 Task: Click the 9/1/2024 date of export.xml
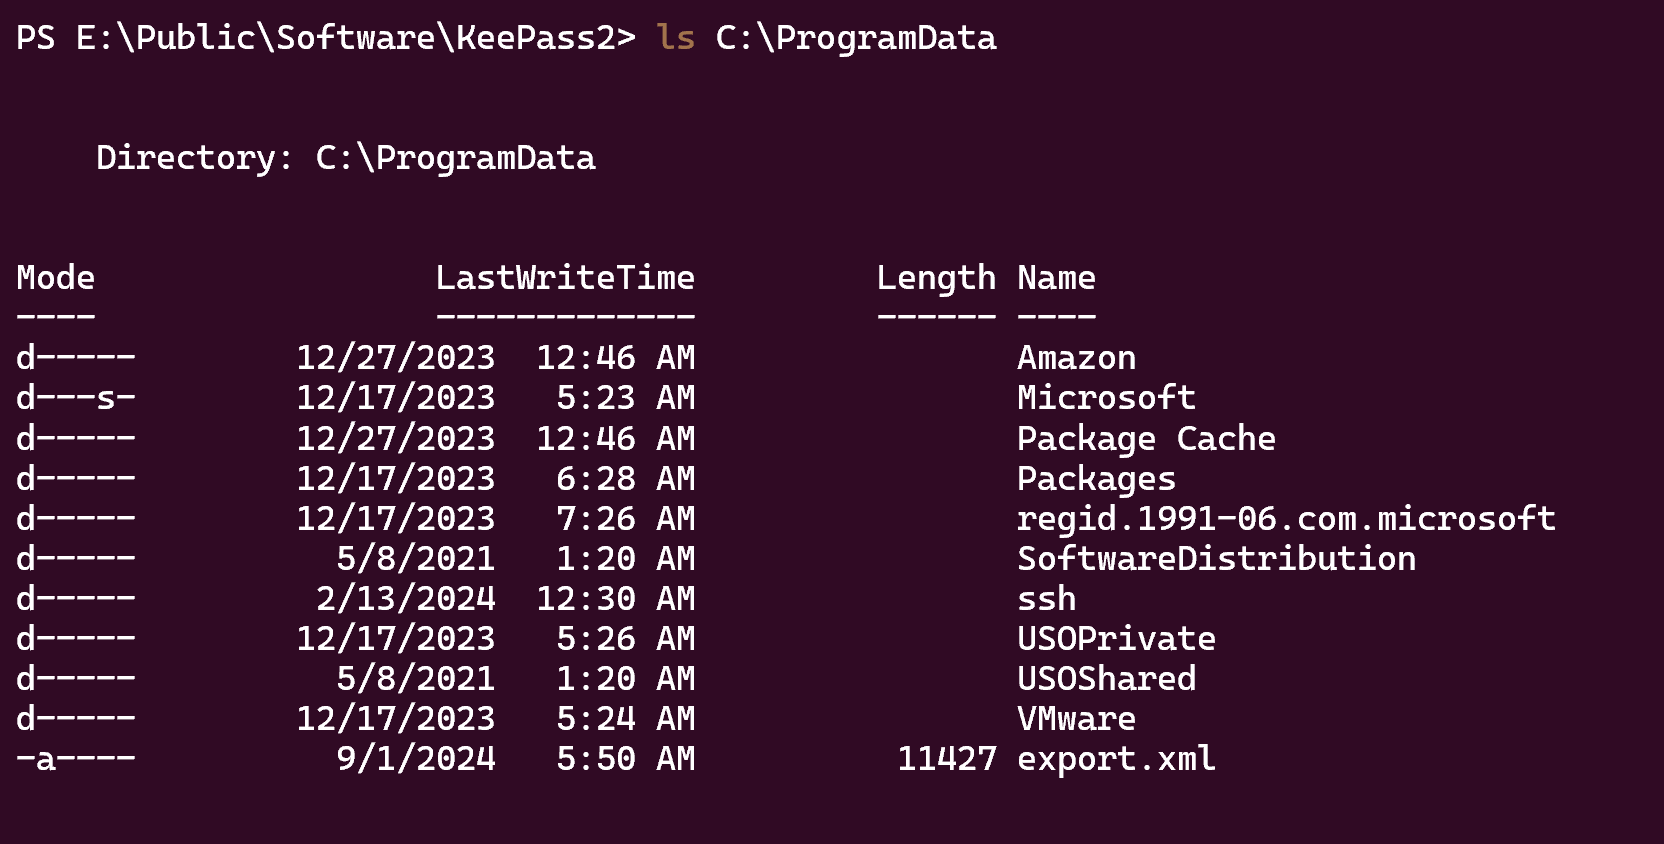(x=416, y=759)
